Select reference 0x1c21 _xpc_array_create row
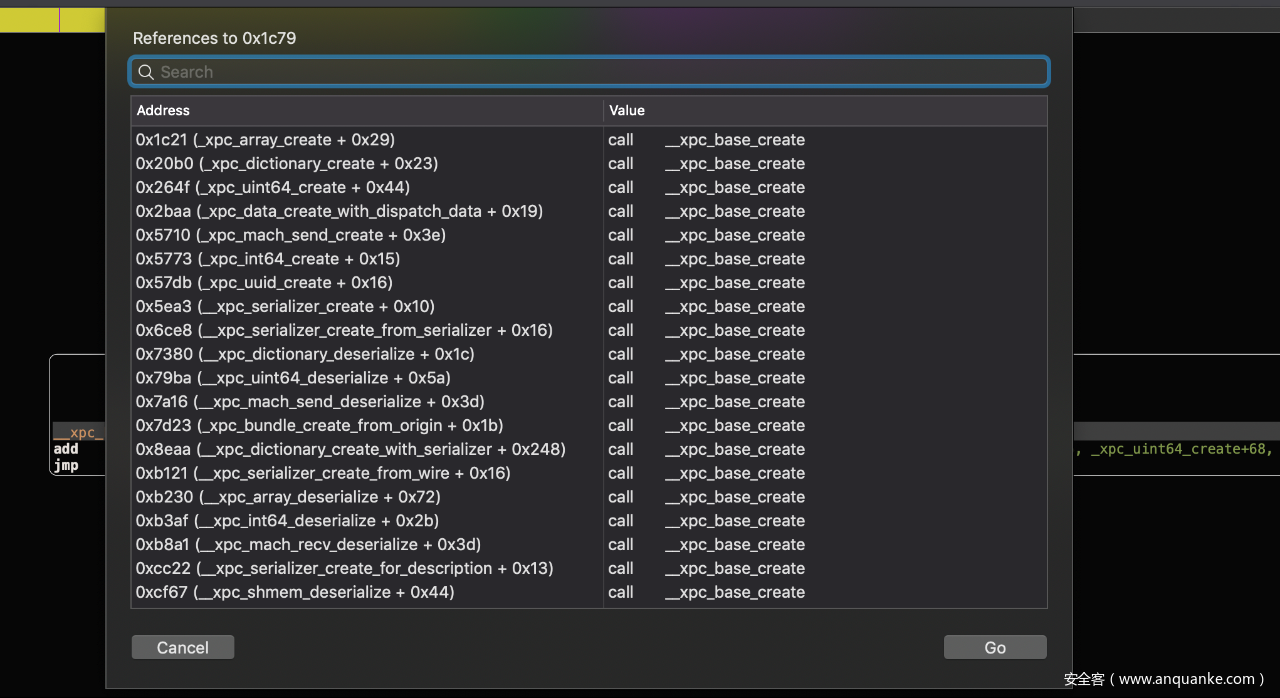 tap(265, 140)
